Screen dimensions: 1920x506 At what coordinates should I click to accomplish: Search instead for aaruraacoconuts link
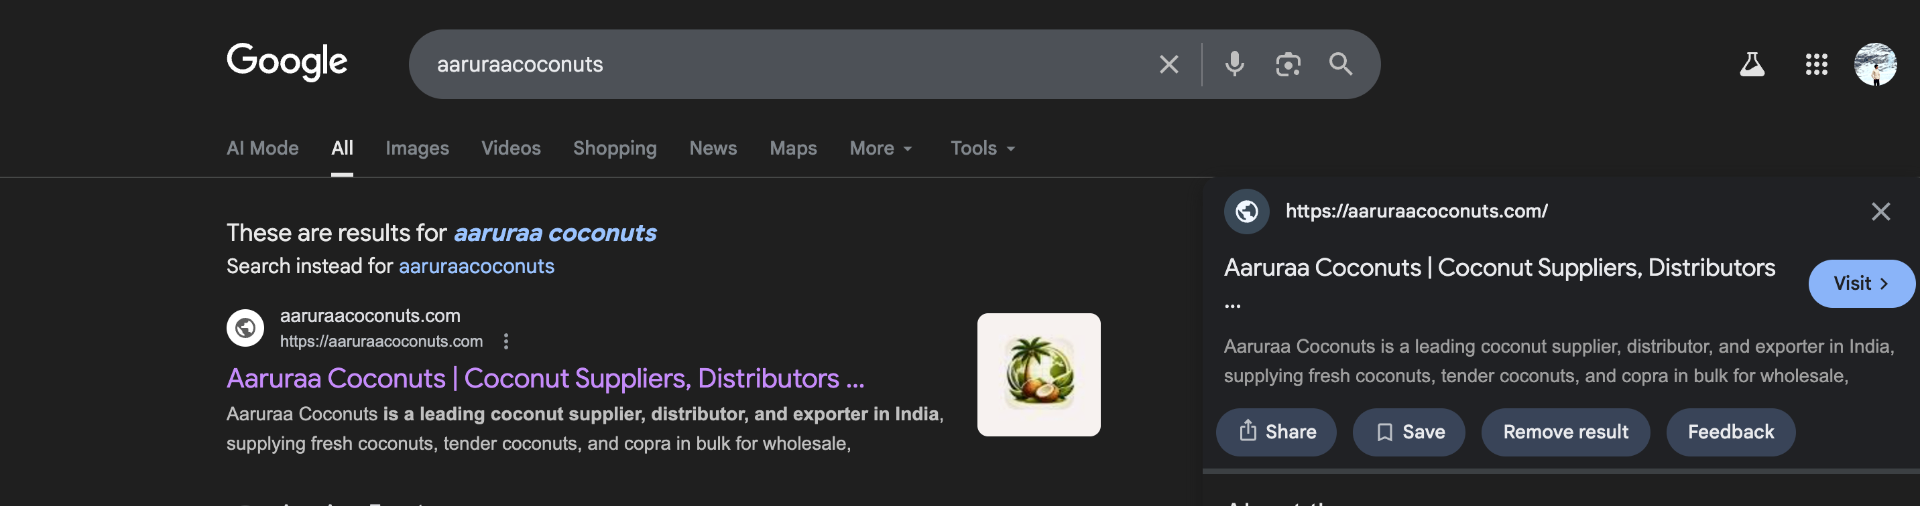(x=476, y=266)
